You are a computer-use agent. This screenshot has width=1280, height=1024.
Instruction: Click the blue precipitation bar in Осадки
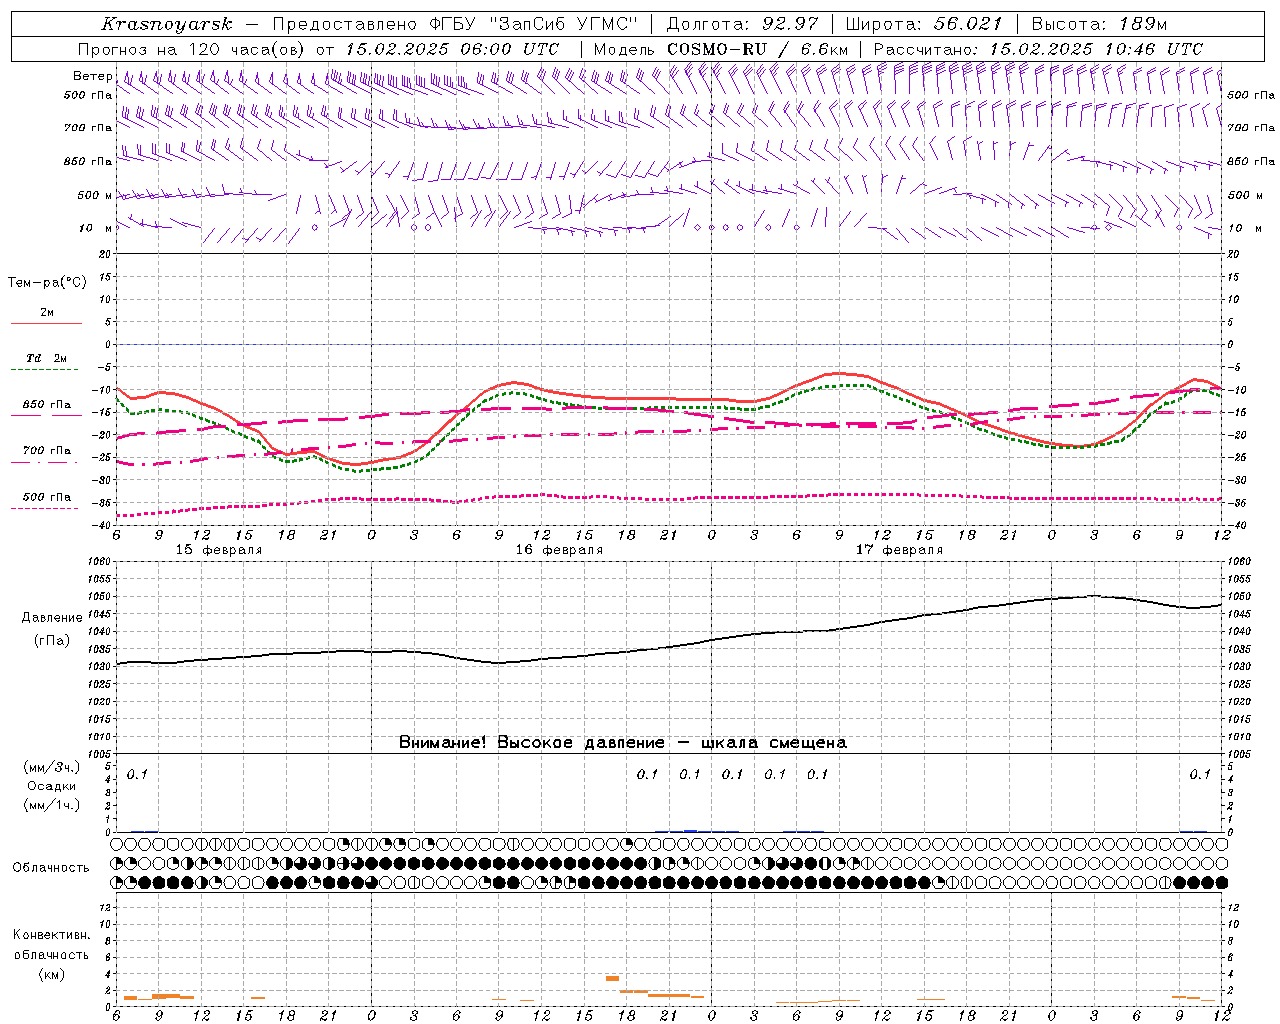(x=690, y=830)
